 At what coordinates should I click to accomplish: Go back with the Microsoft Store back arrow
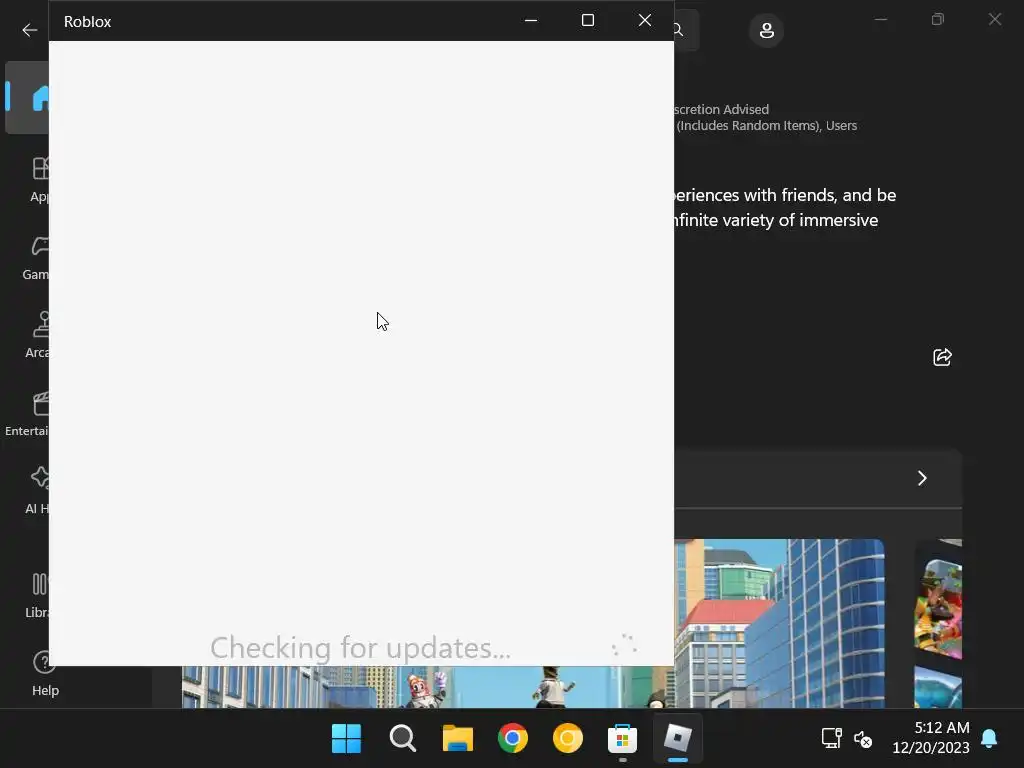point(29,30)
